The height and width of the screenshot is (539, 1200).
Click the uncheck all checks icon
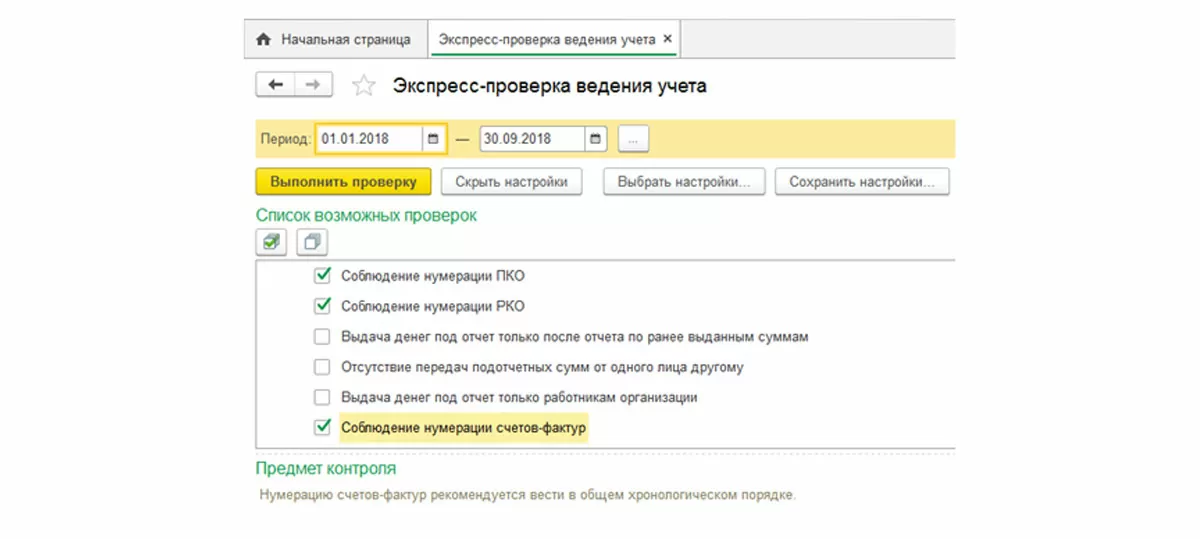[312, 241]
